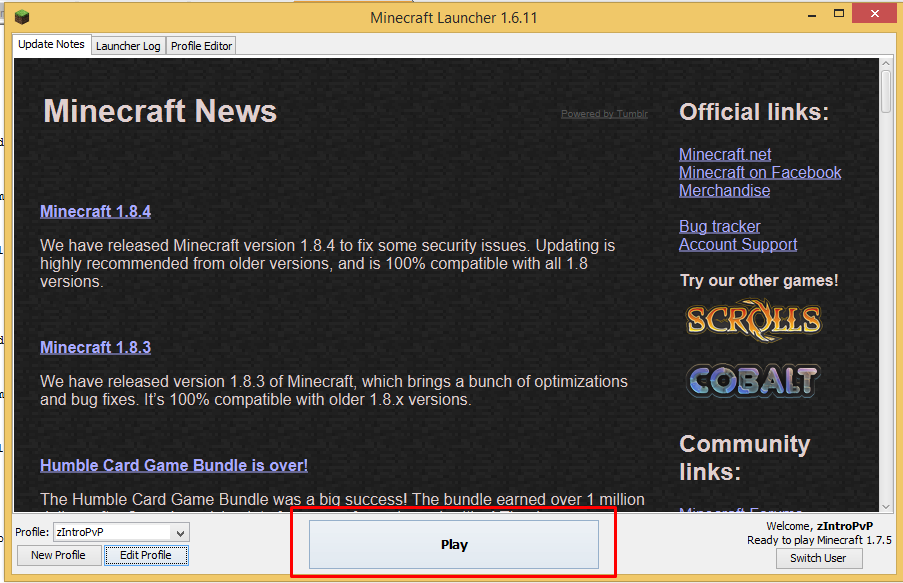The width and height of the screenshot is (903, 583).
Task: Open the Cobalt game logo
Action: 754,381
